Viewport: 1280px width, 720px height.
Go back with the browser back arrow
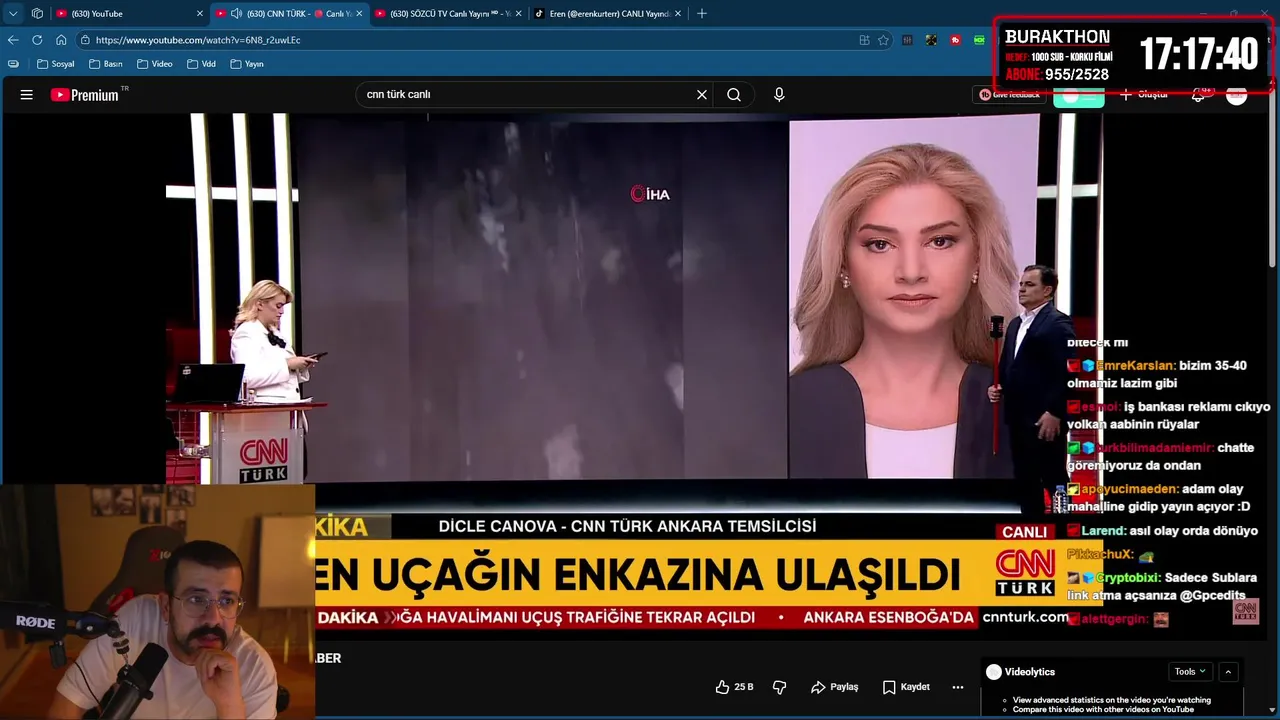pyautogui.click(x=13, y=40)
